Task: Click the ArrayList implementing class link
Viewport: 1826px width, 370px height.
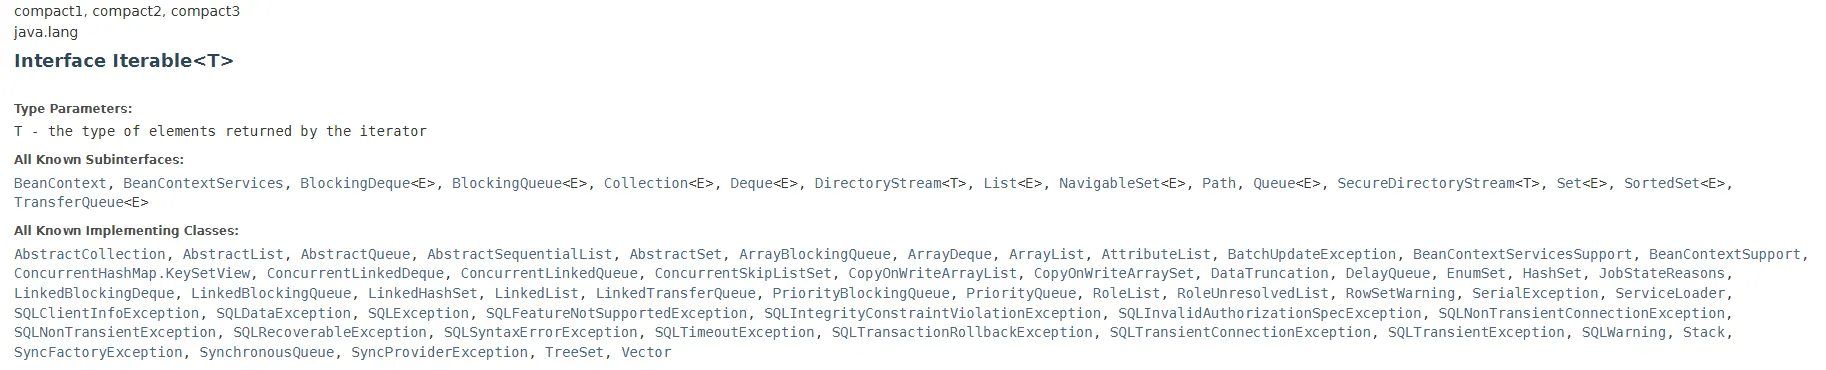Action: coord(1047,255)
